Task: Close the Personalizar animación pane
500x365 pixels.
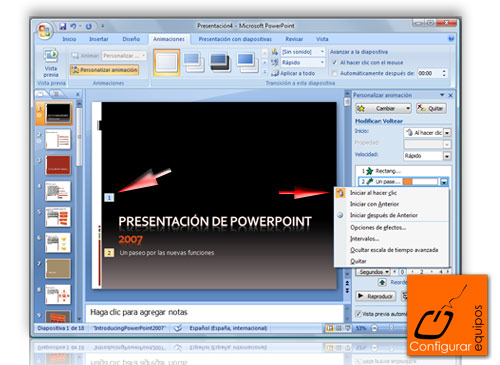Action: [x=451, y=95]
